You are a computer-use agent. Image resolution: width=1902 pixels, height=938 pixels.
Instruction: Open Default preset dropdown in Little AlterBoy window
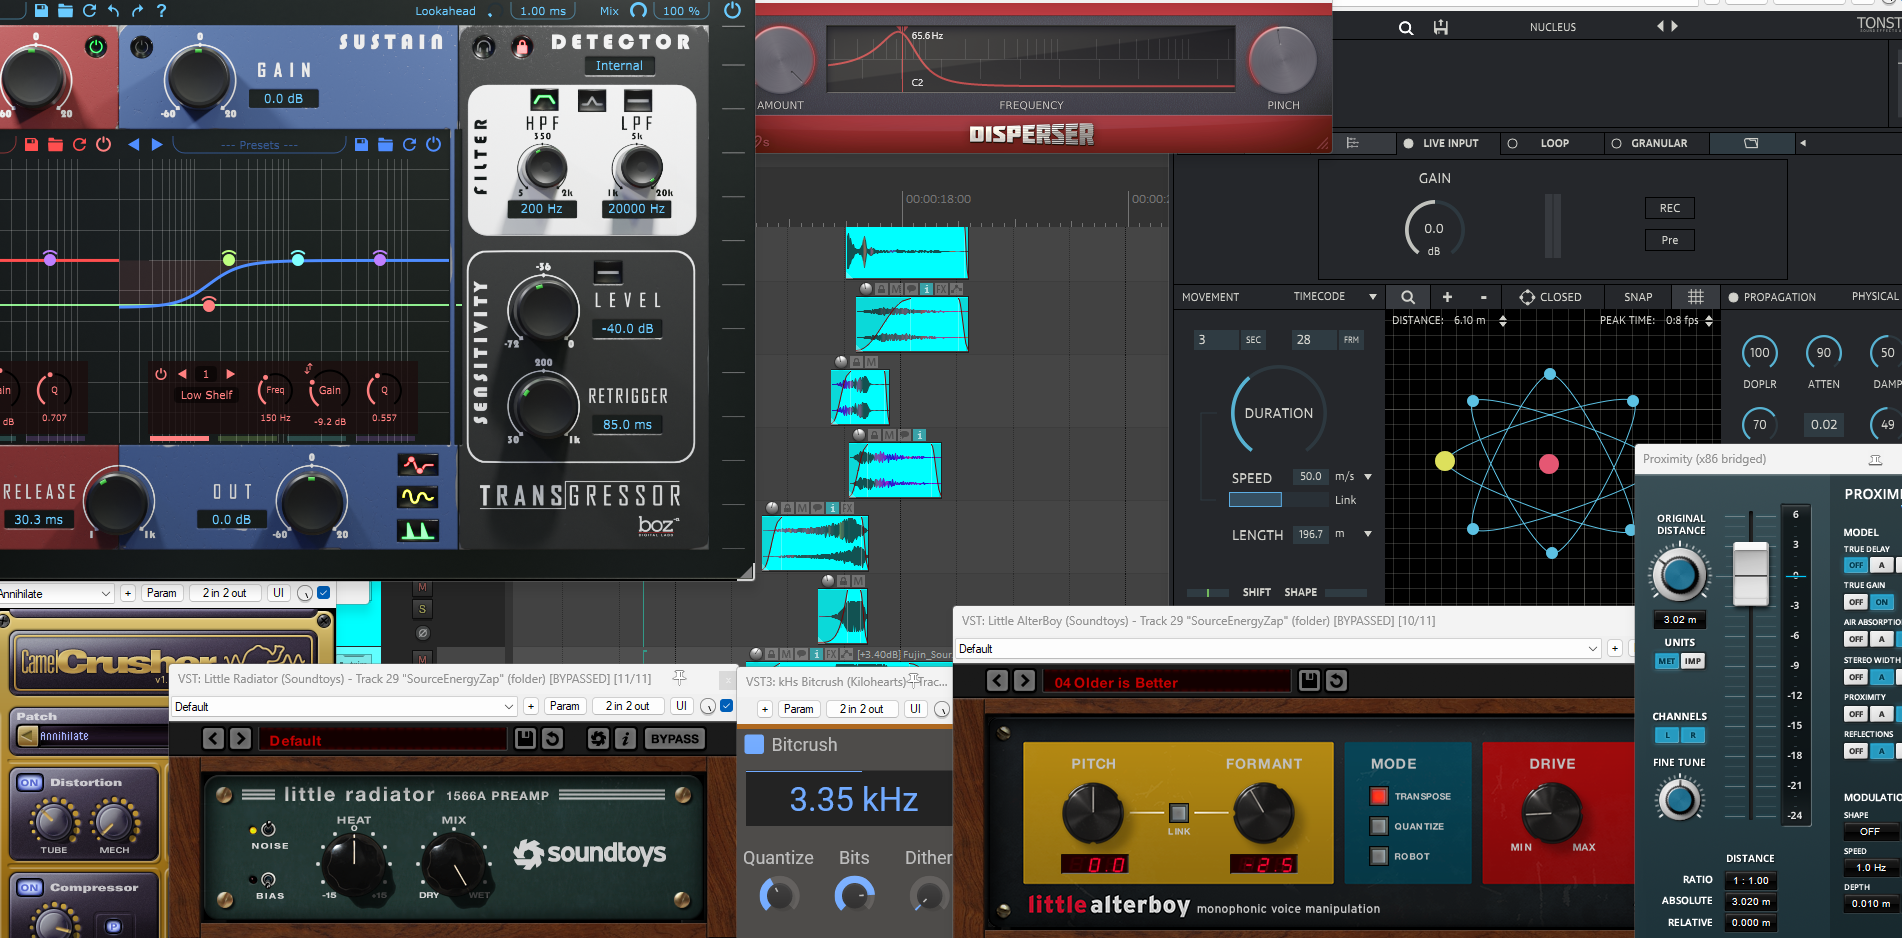pyautogui.click(x=1278, y=649)
